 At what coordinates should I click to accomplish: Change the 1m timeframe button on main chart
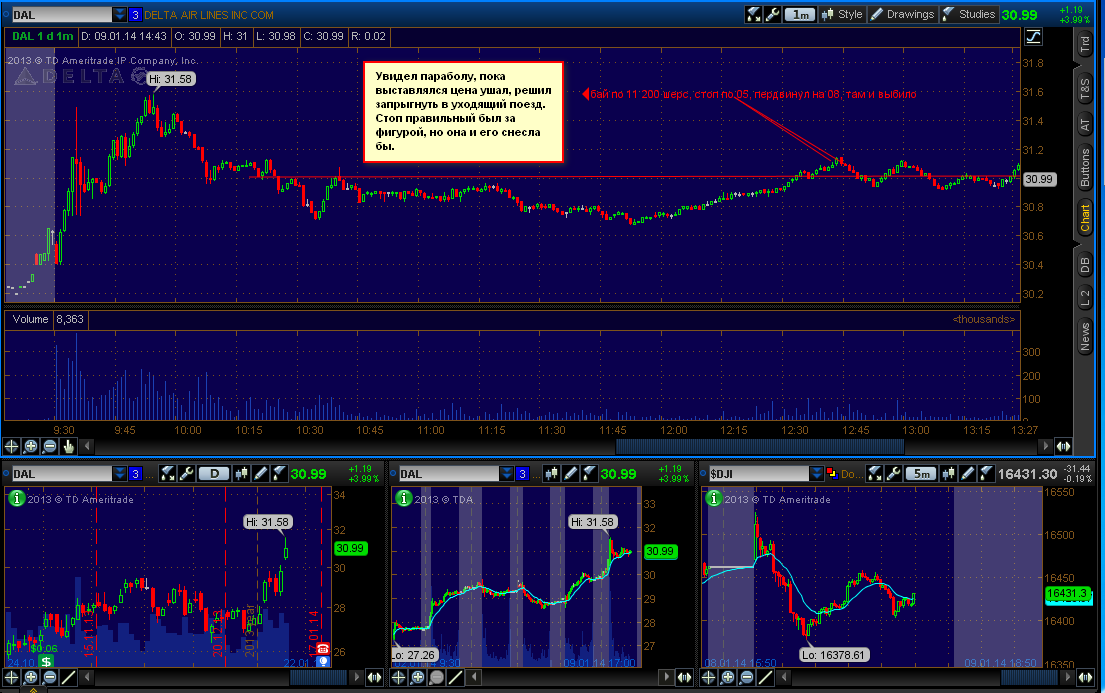point(799,14)
